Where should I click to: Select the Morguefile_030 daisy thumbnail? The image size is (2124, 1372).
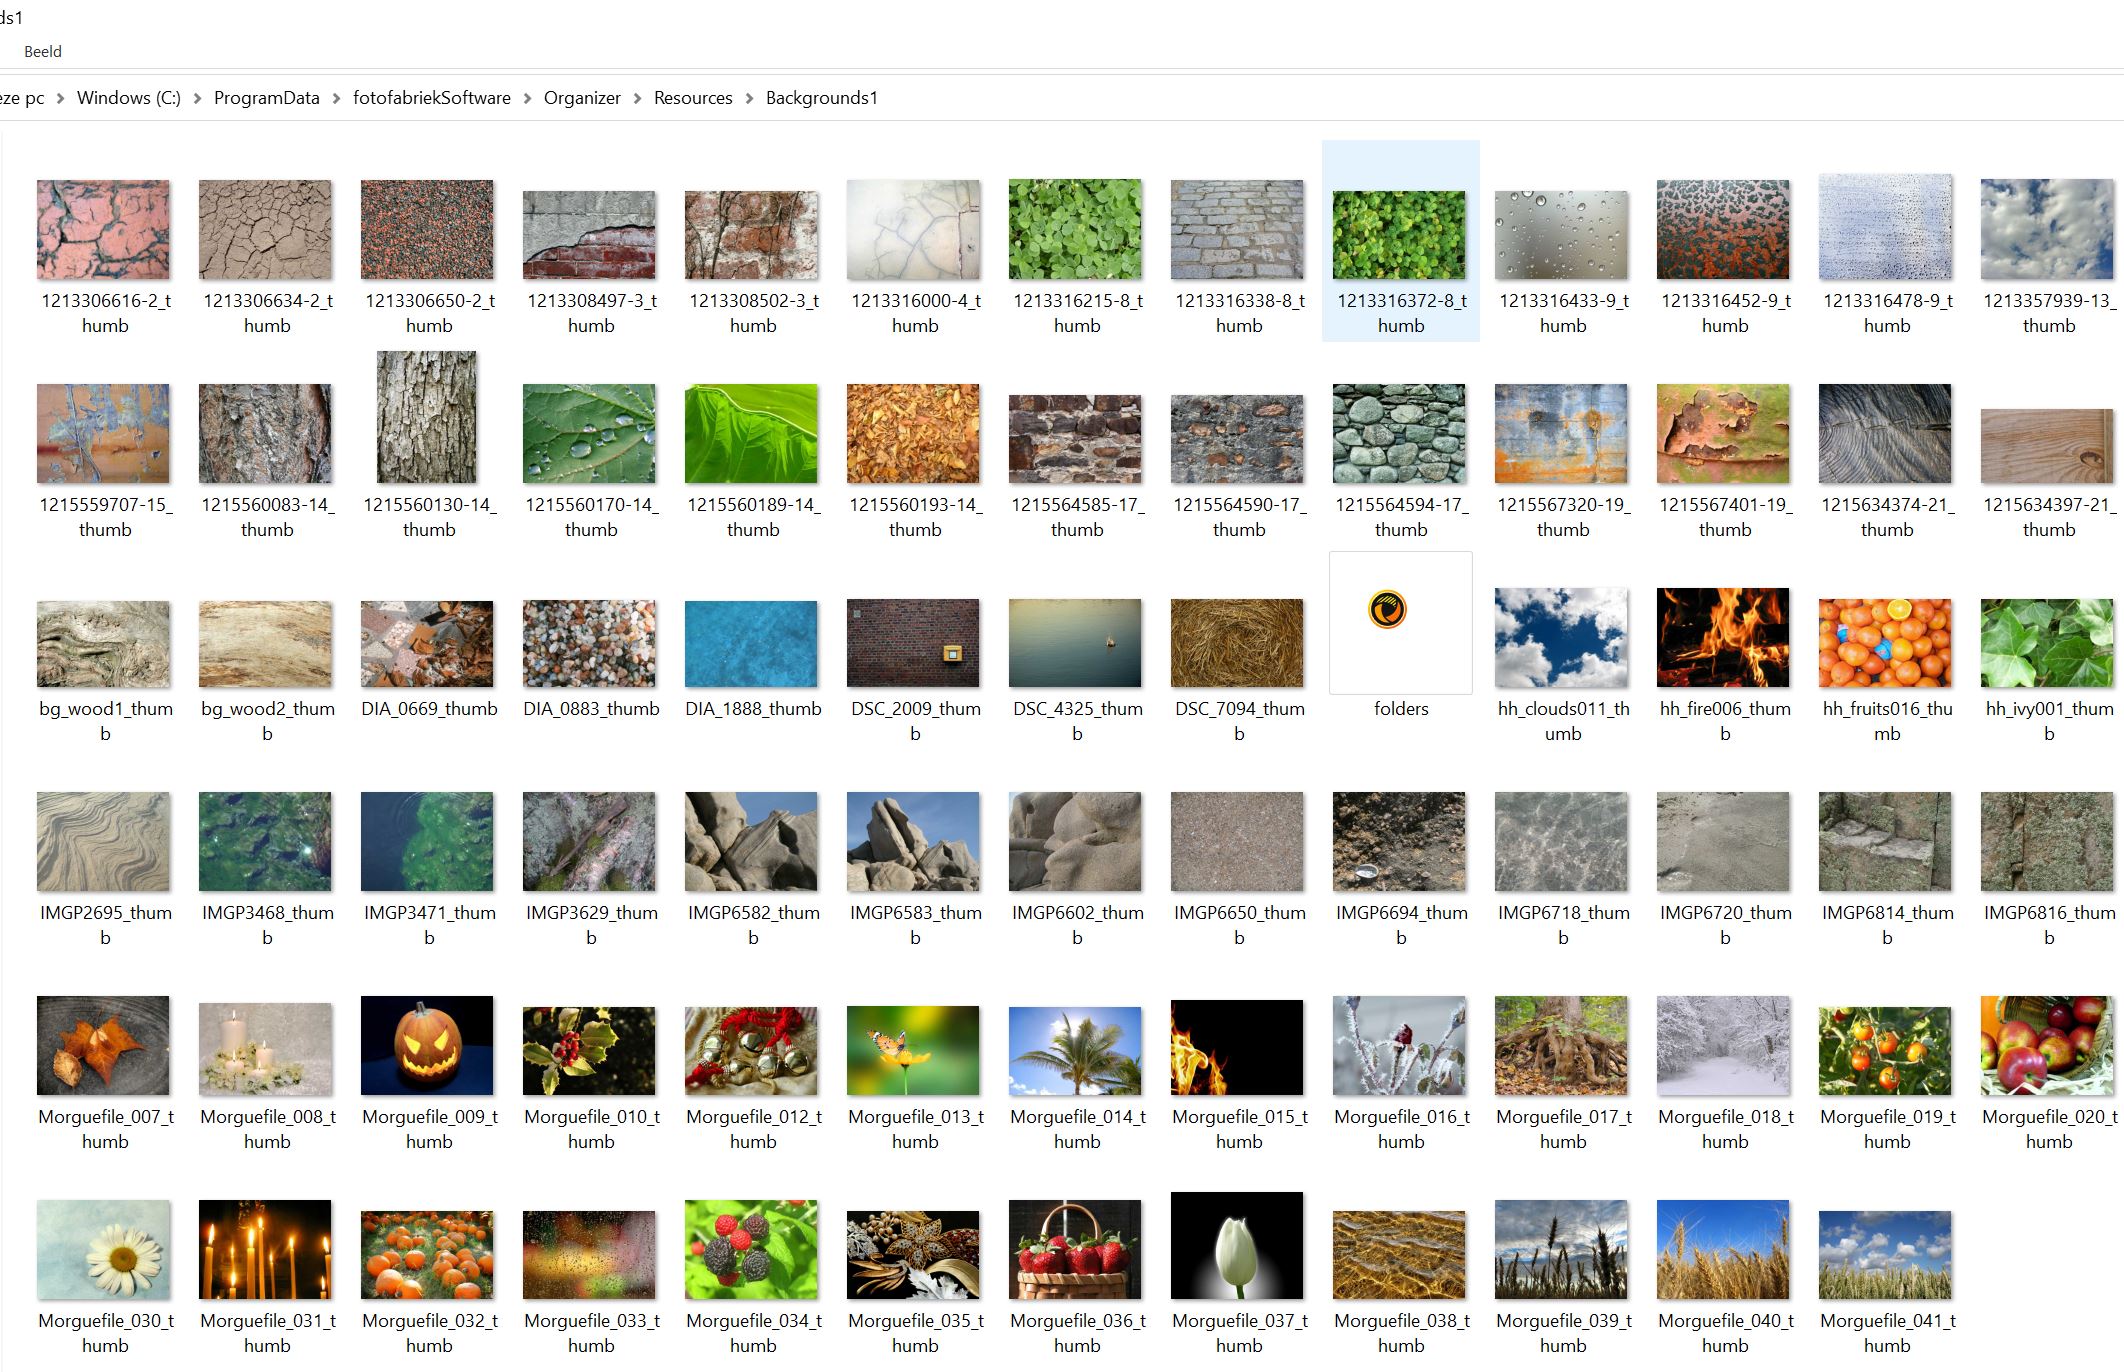(x=103, y=1249)
